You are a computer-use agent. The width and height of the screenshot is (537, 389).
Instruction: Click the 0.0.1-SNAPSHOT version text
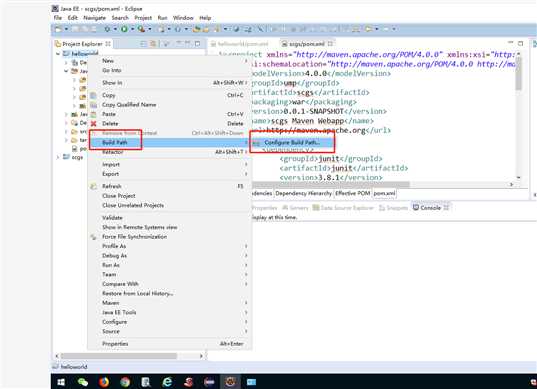click(x=314, y=112)
